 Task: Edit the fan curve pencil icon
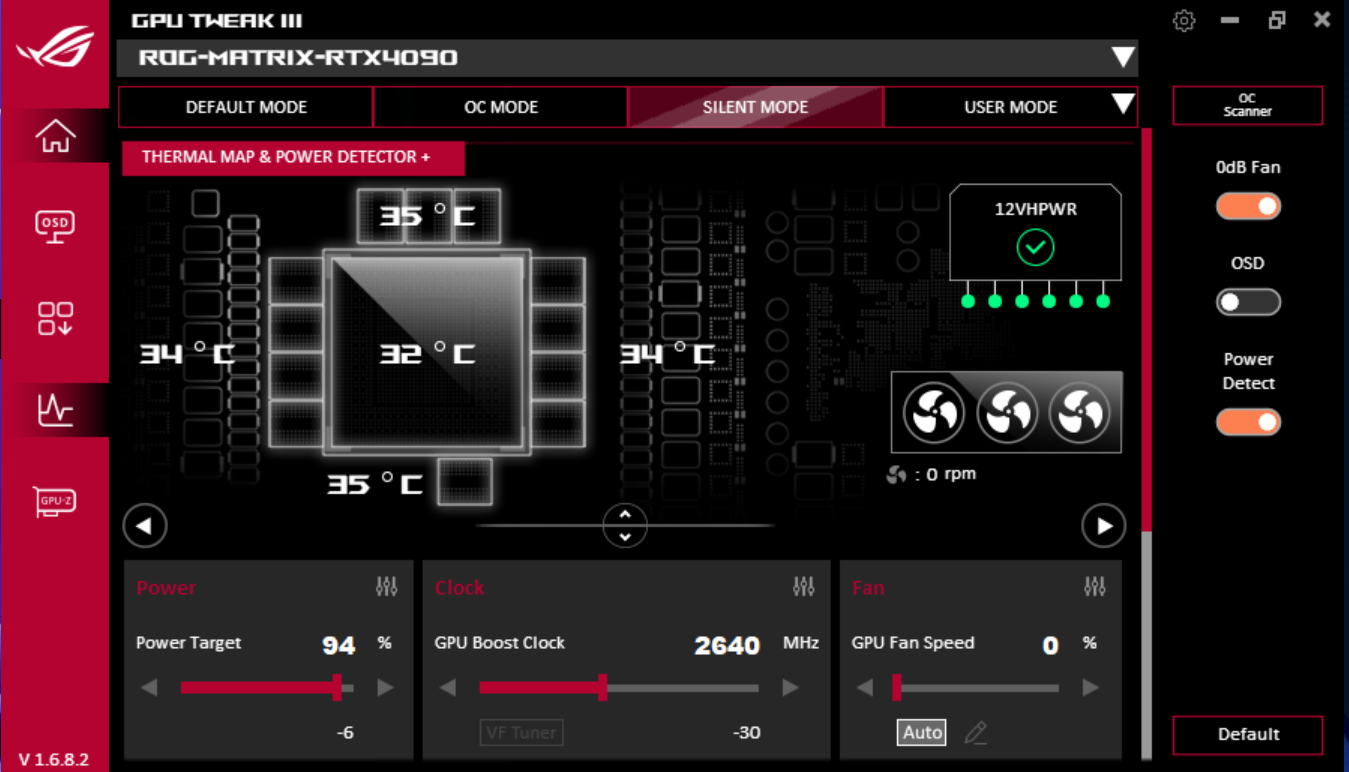pyautogui.click(x=976, y=733)
